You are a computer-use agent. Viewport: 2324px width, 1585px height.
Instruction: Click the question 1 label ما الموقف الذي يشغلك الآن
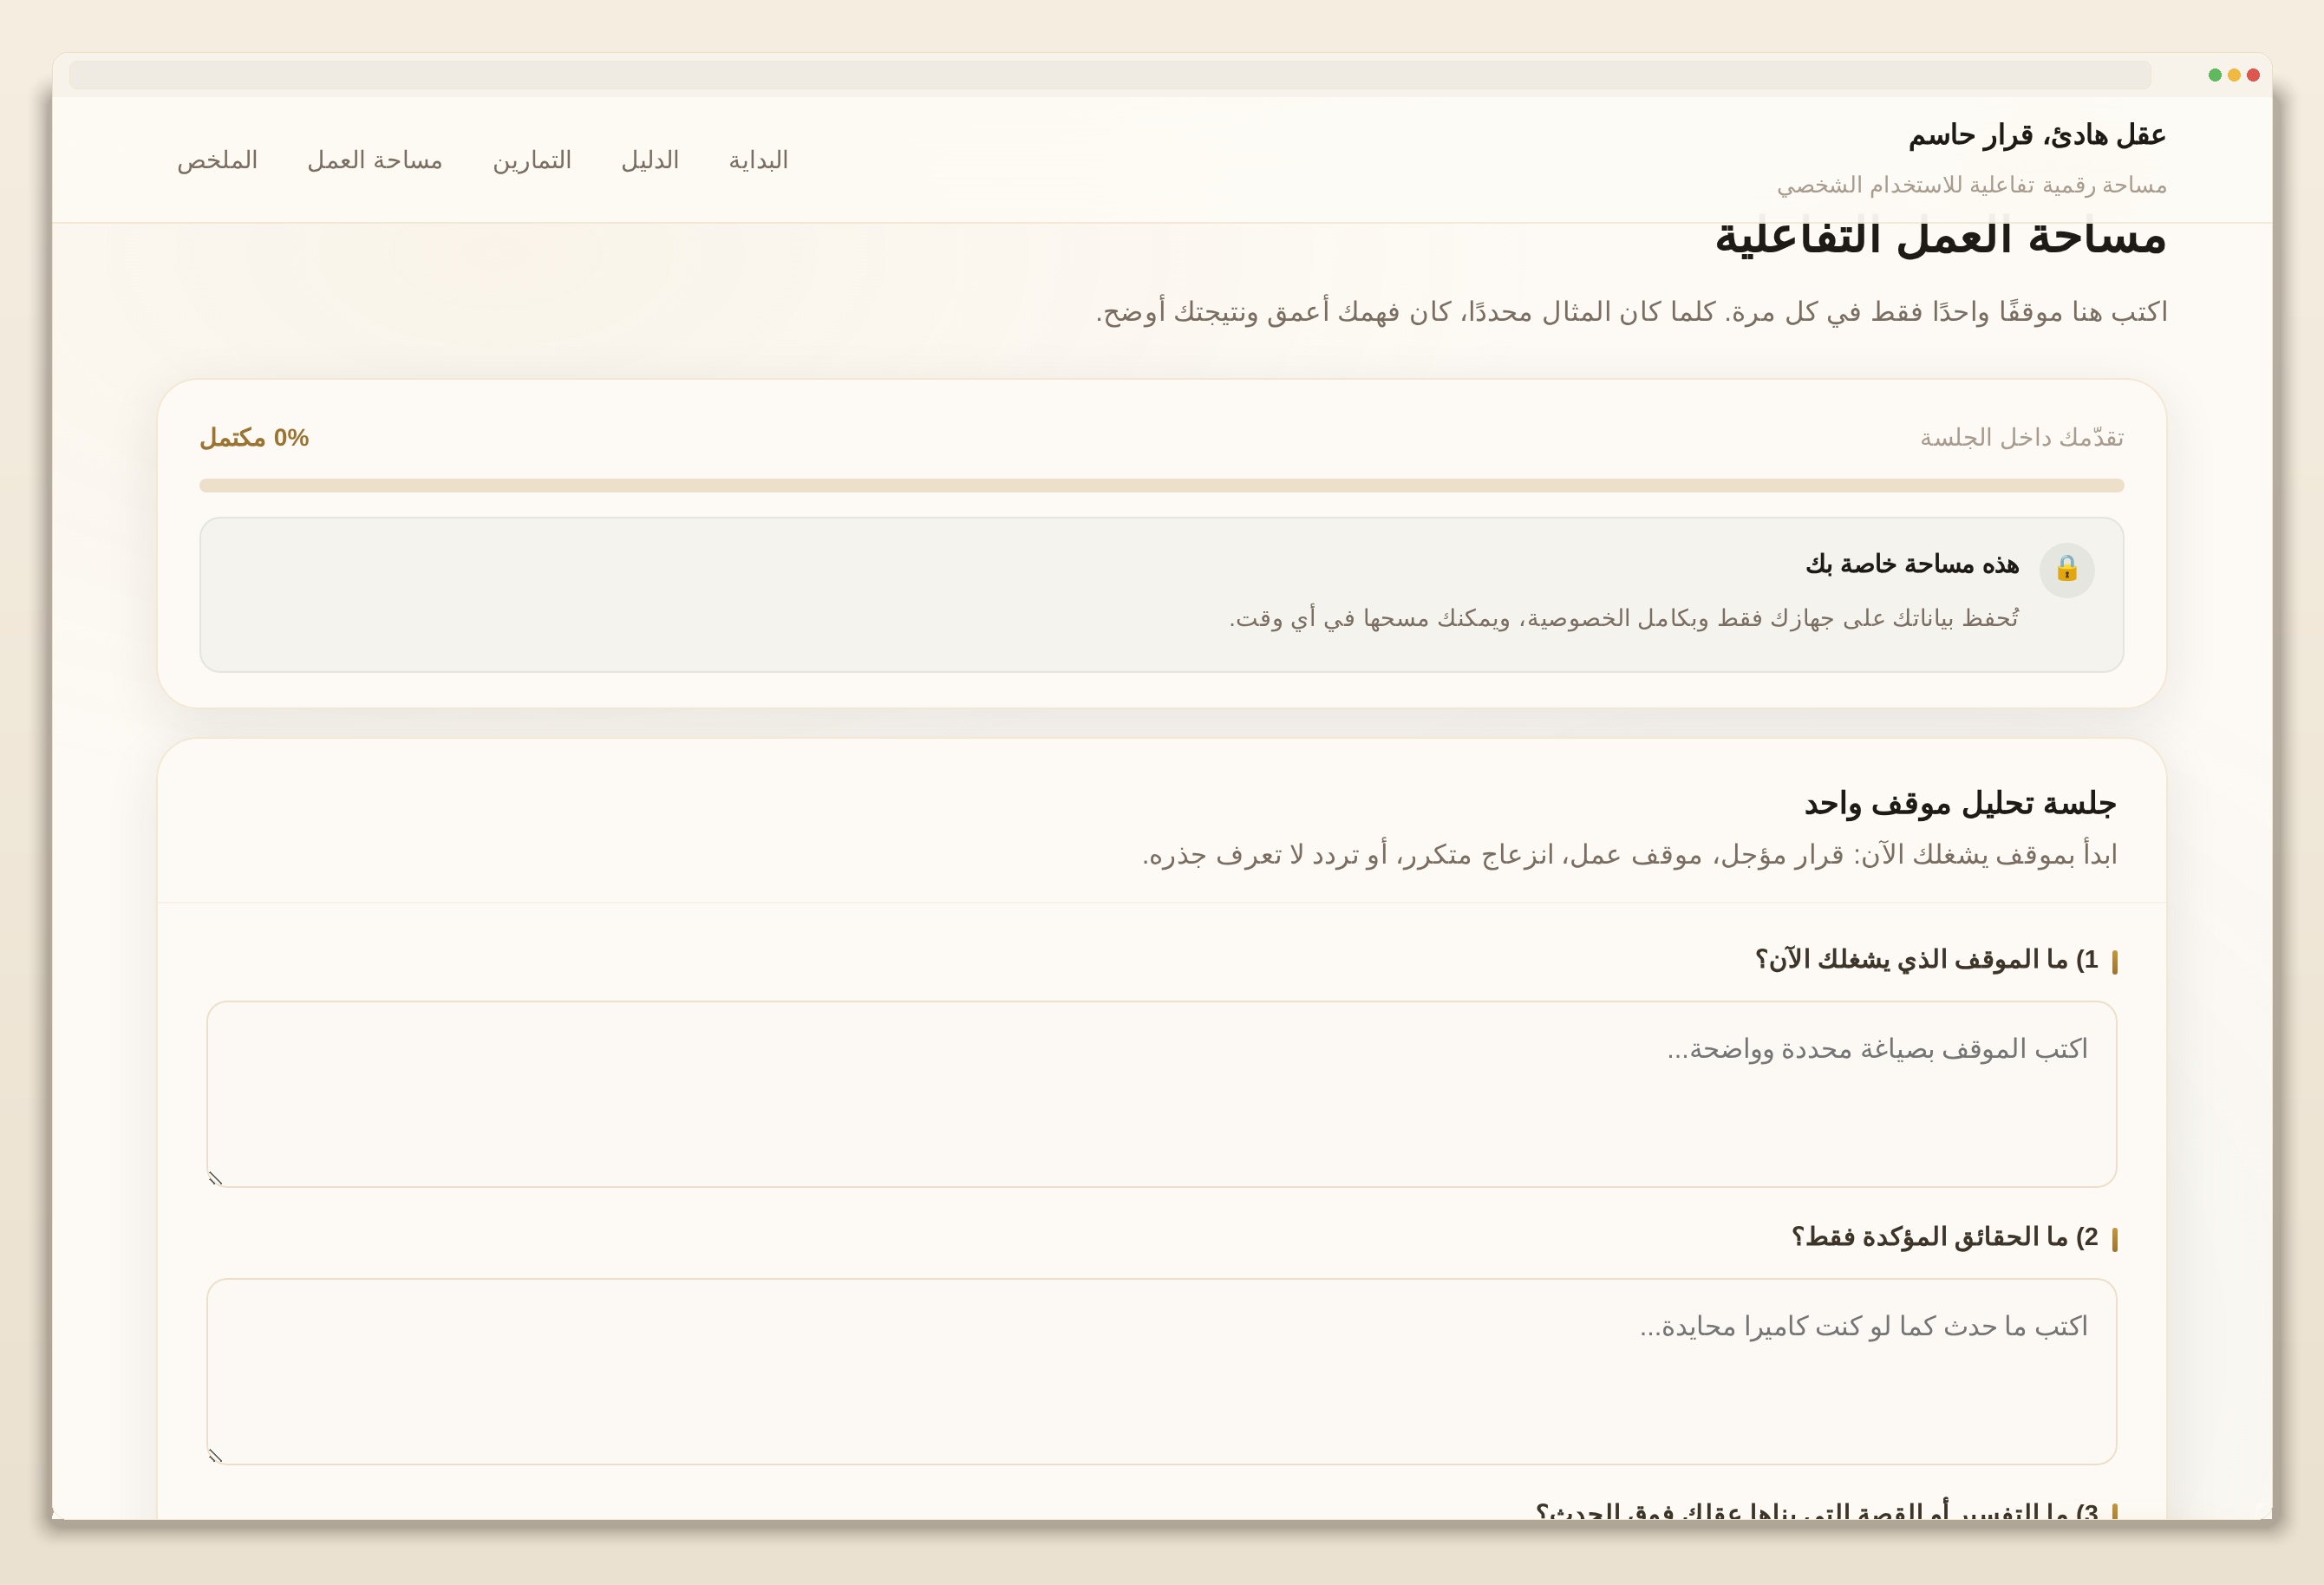point(1926,960)
